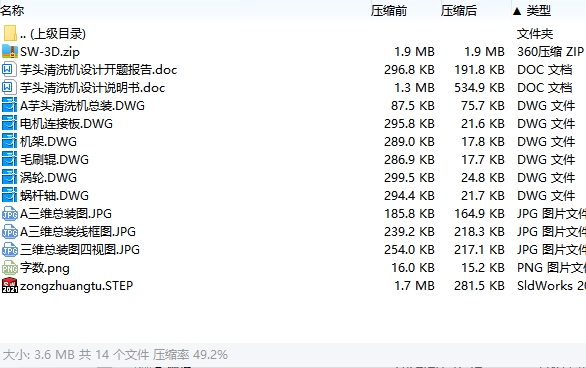Click the 17.7 KB compressed size value
This screenshot has width=586, height=368.
483,159
